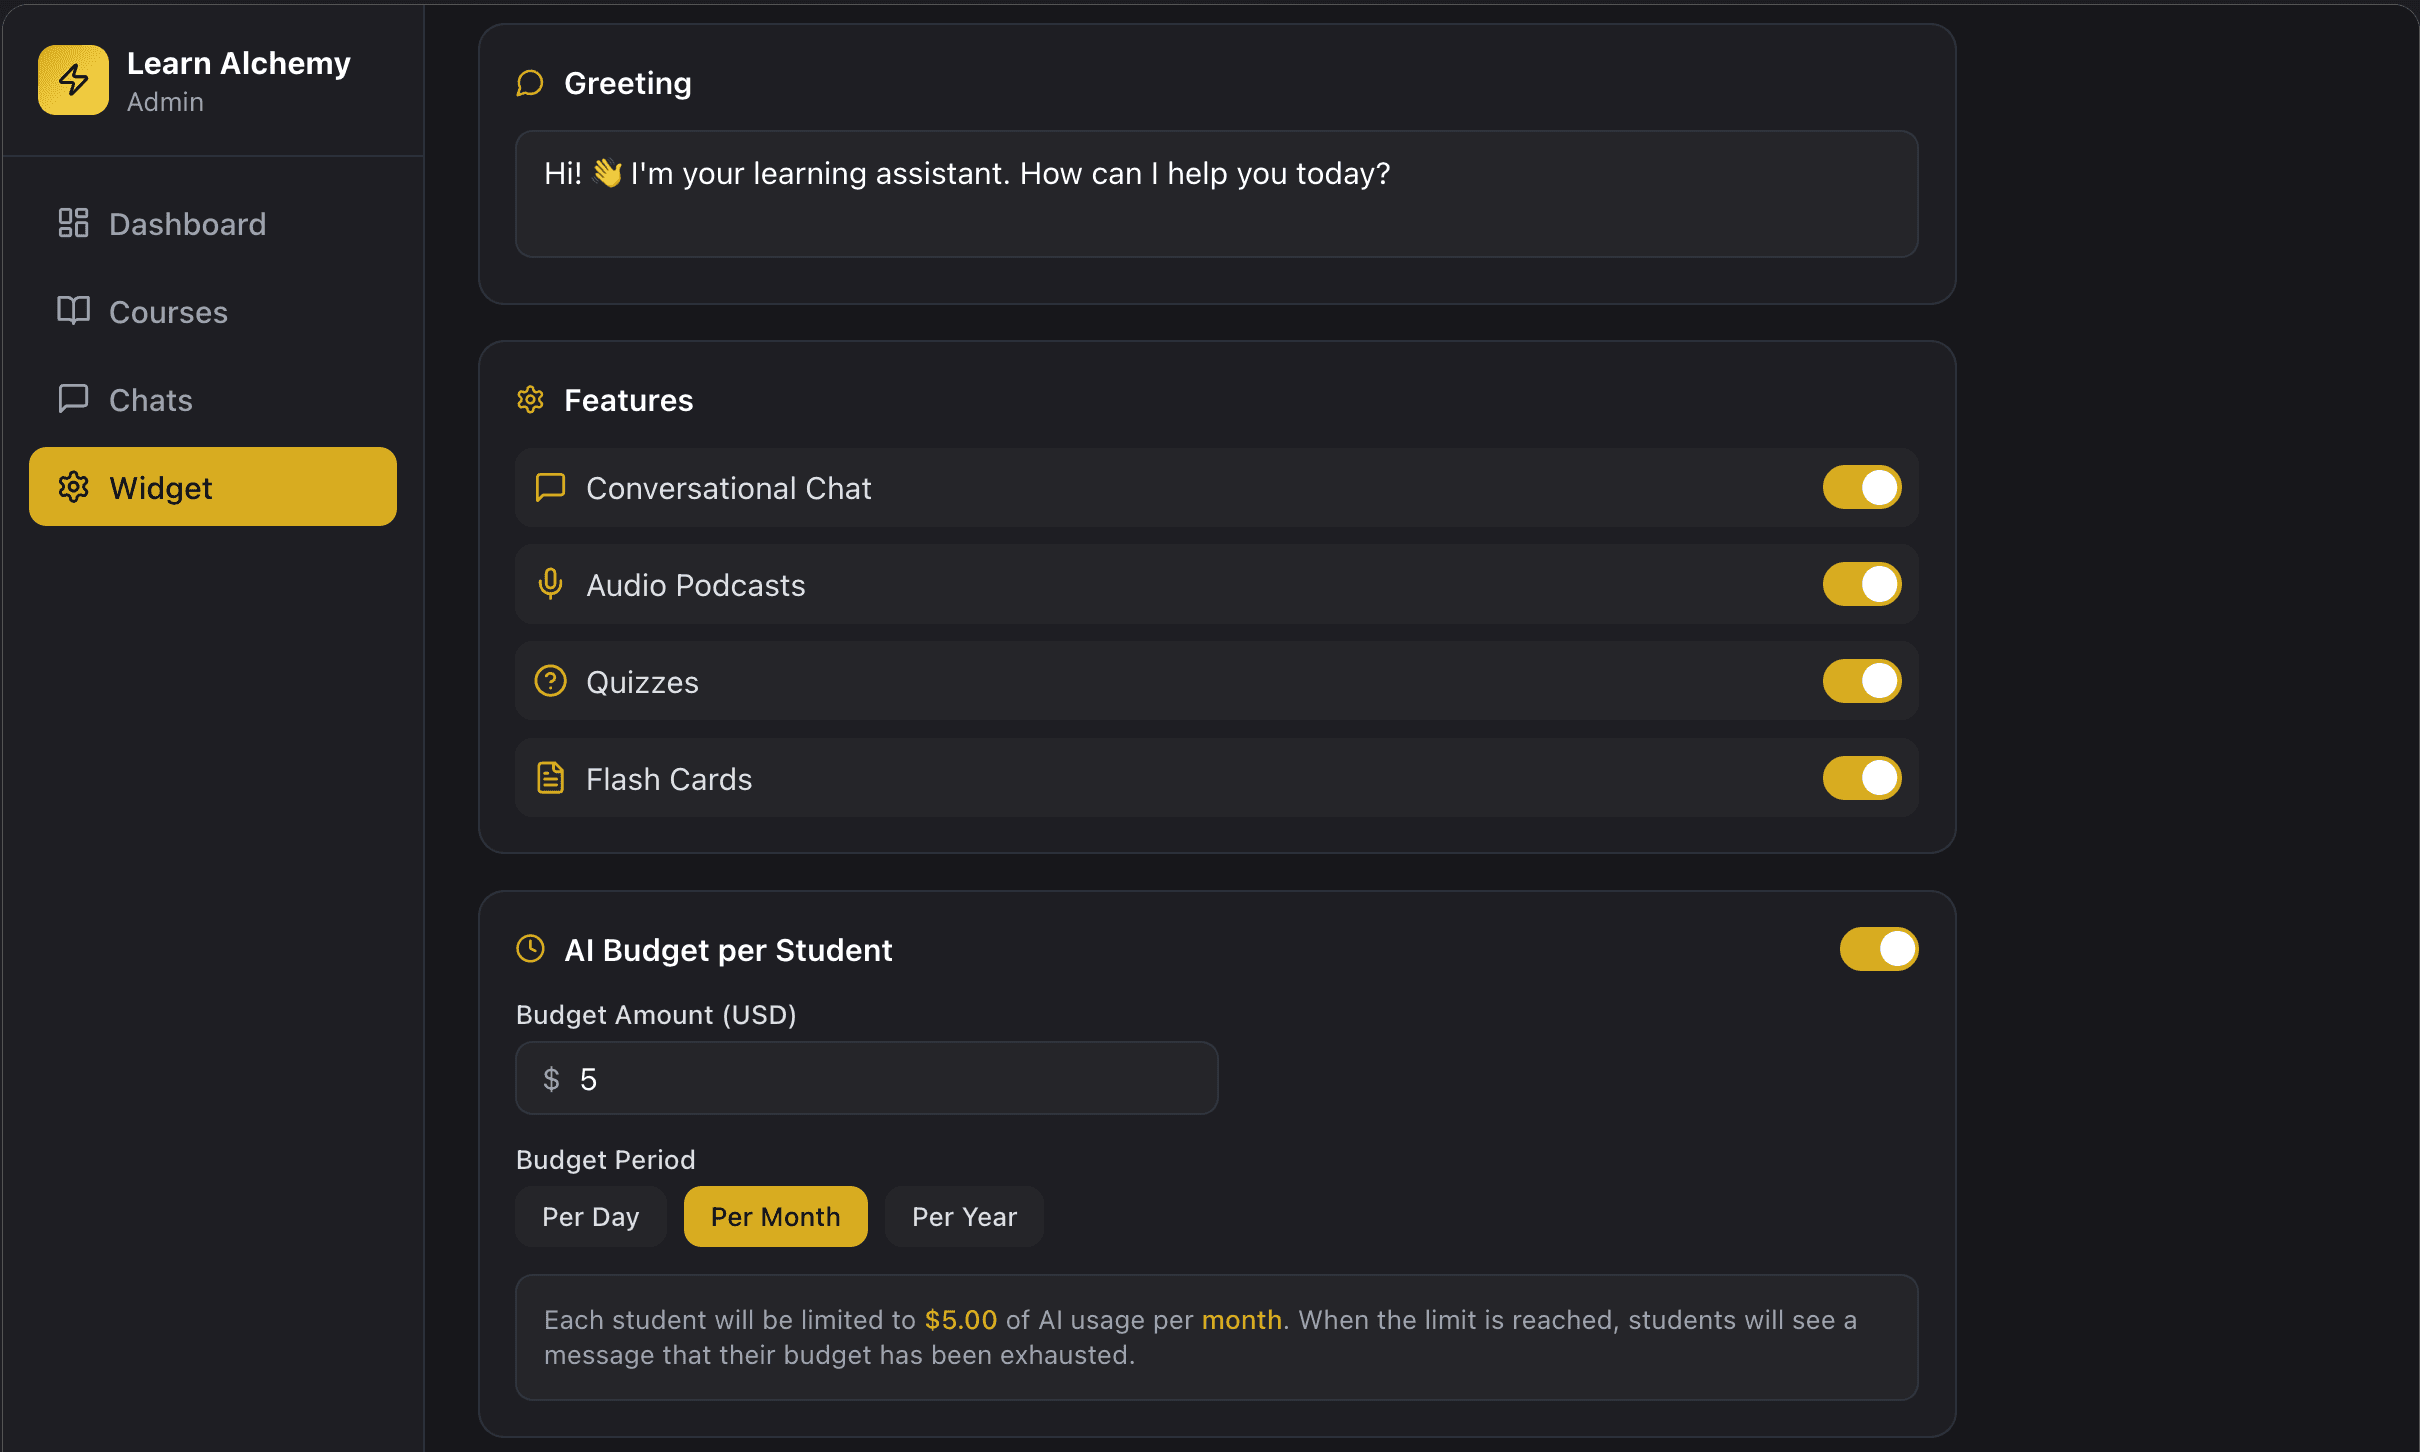Set budget period to Per Day
This screenshot has height=1452, width=2420.
click(590, 1217)
